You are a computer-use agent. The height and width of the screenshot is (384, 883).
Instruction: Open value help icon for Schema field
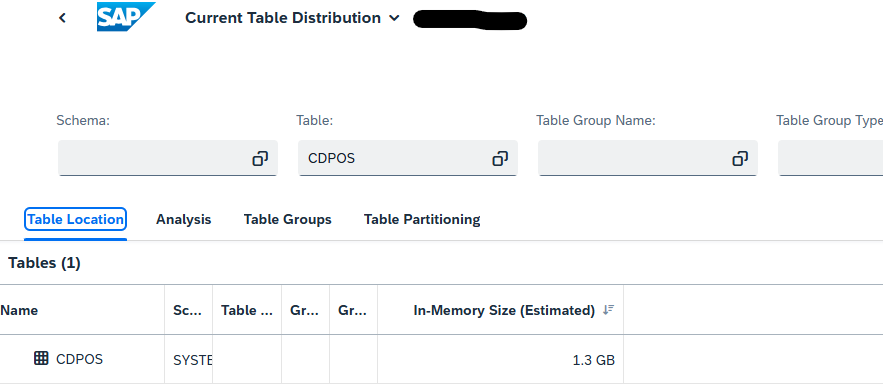coord(260,159)
